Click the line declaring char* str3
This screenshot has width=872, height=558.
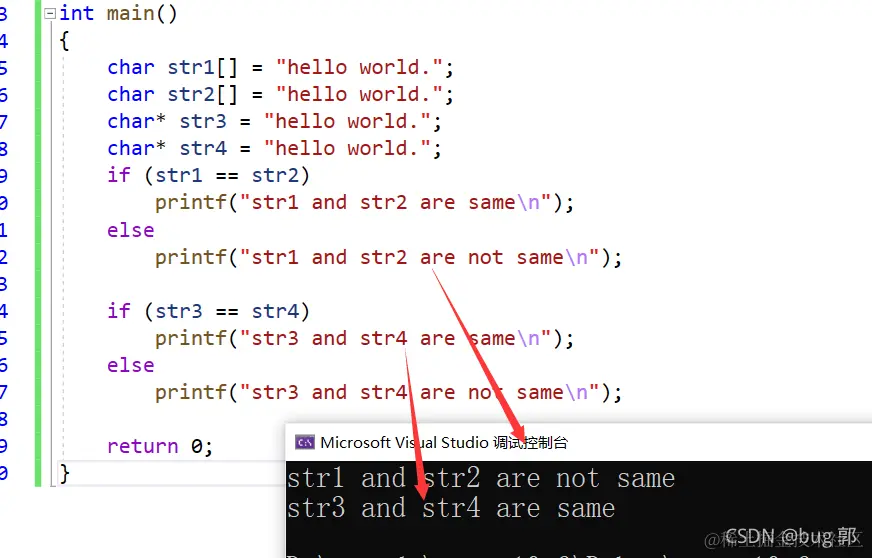(274, 121)
